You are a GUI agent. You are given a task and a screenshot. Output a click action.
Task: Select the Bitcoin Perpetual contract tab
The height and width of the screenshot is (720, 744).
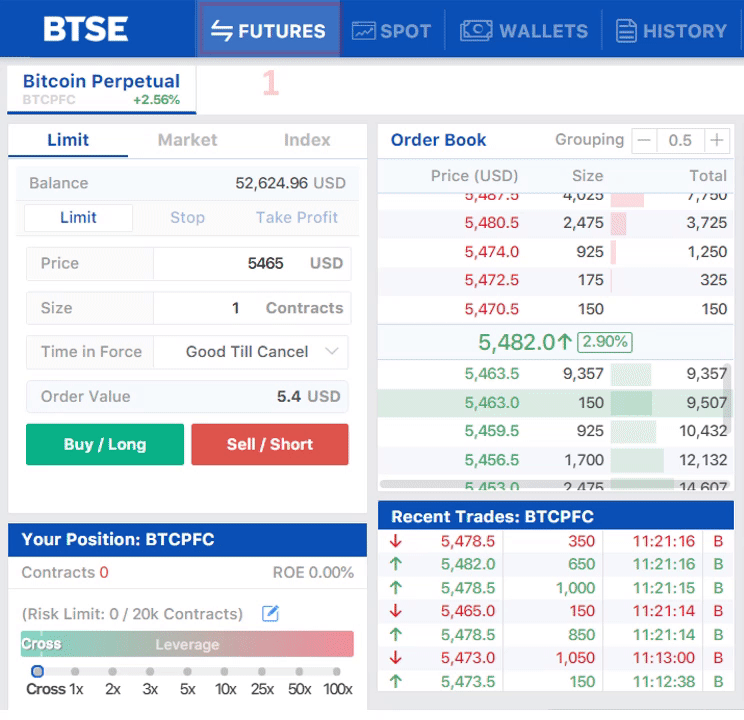102,89
